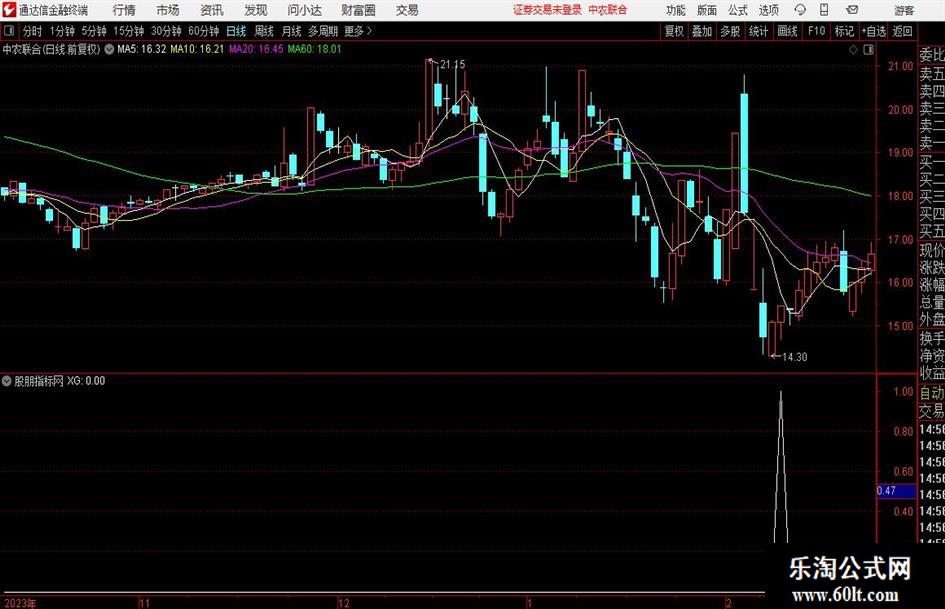Open the 版面 menu

coord(707,10)
